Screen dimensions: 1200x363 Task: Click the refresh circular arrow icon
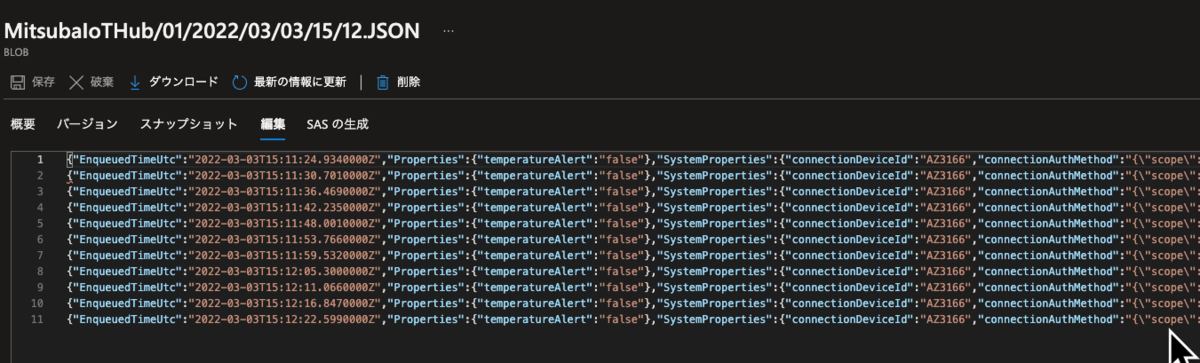click(239, 82)
